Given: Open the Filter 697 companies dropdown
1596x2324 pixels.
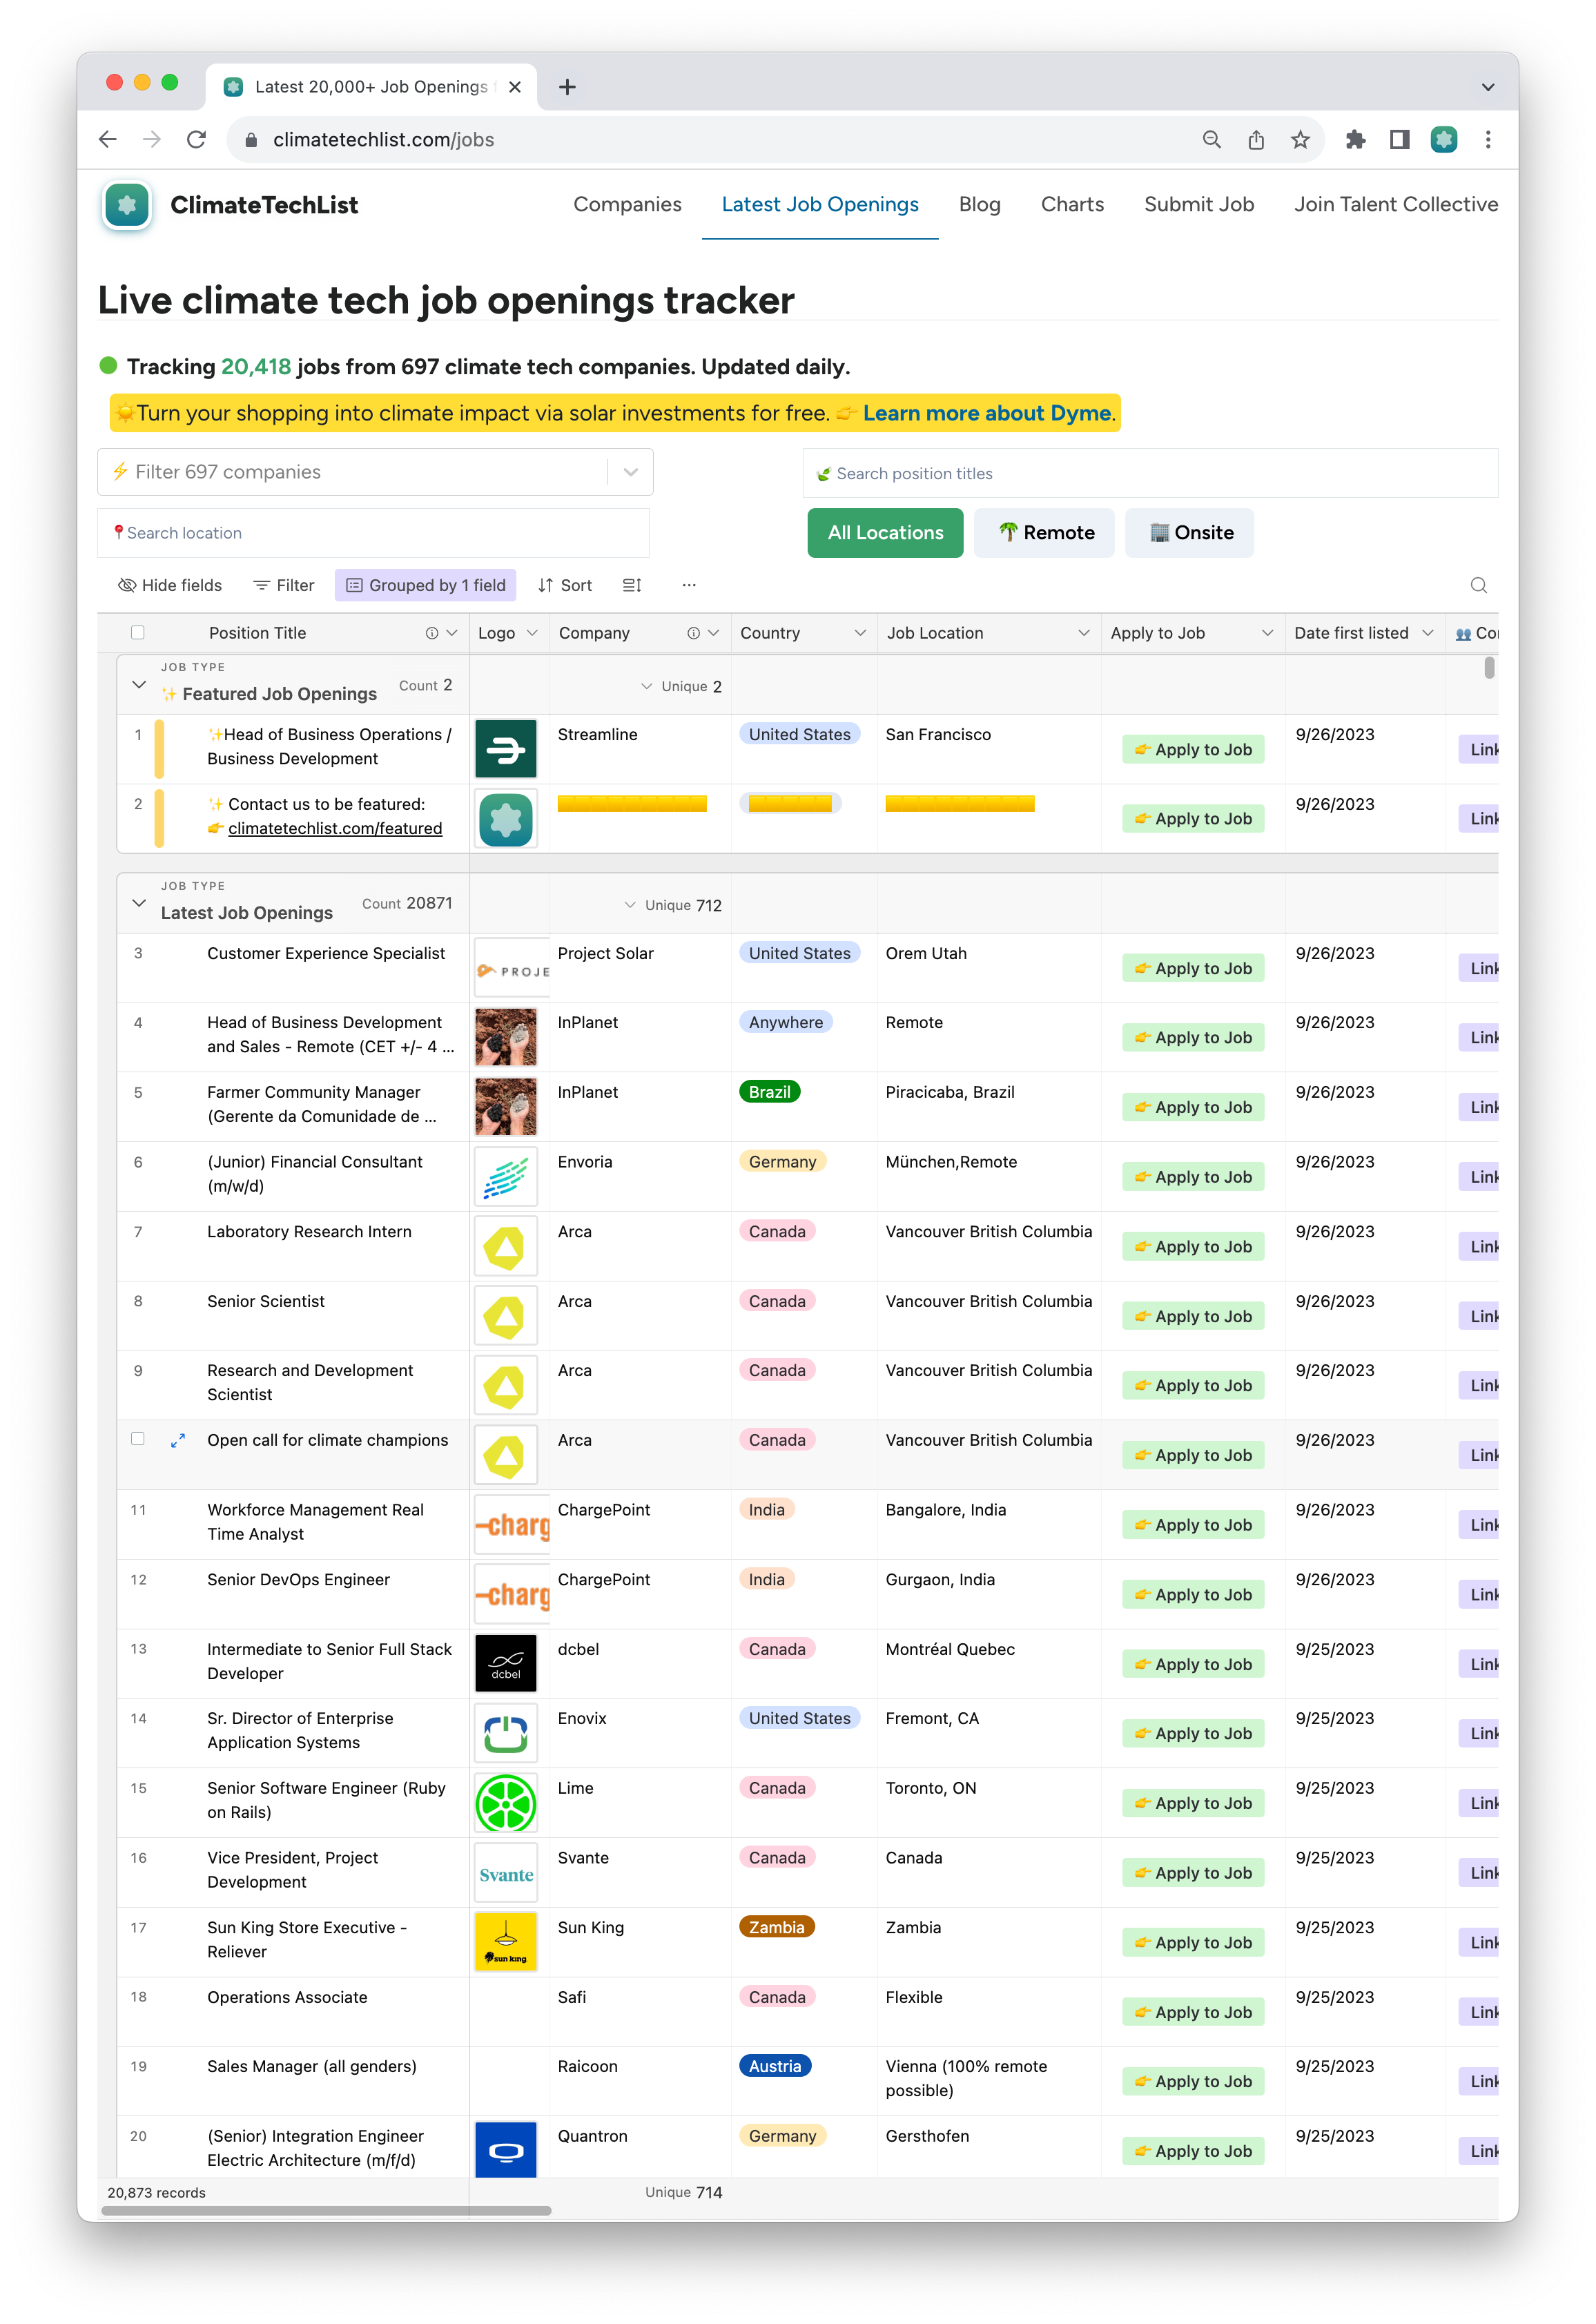Looking at the screenshot, I should 375,472.
